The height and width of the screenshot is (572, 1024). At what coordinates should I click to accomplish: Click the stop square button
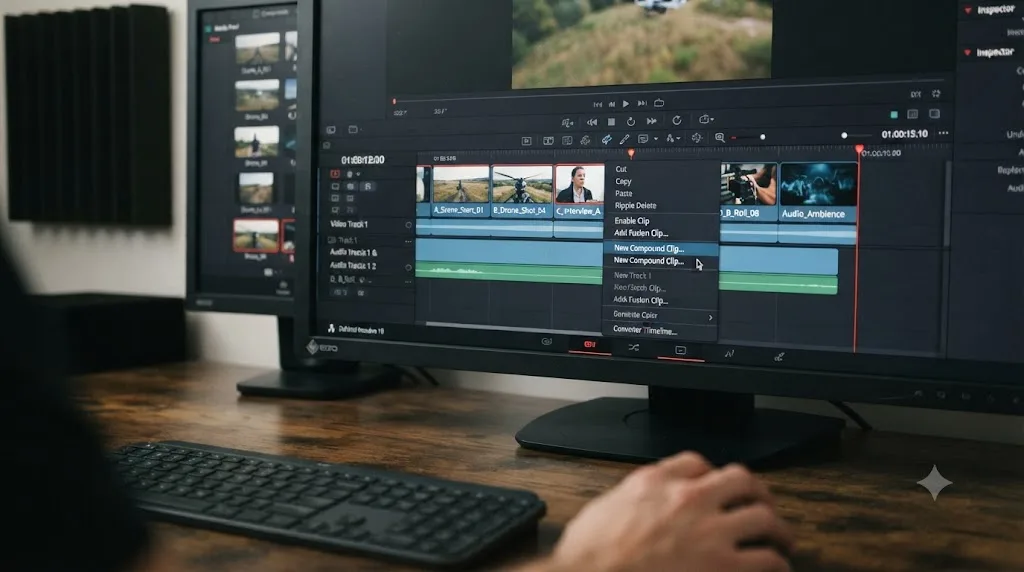(x=611, y=121)
